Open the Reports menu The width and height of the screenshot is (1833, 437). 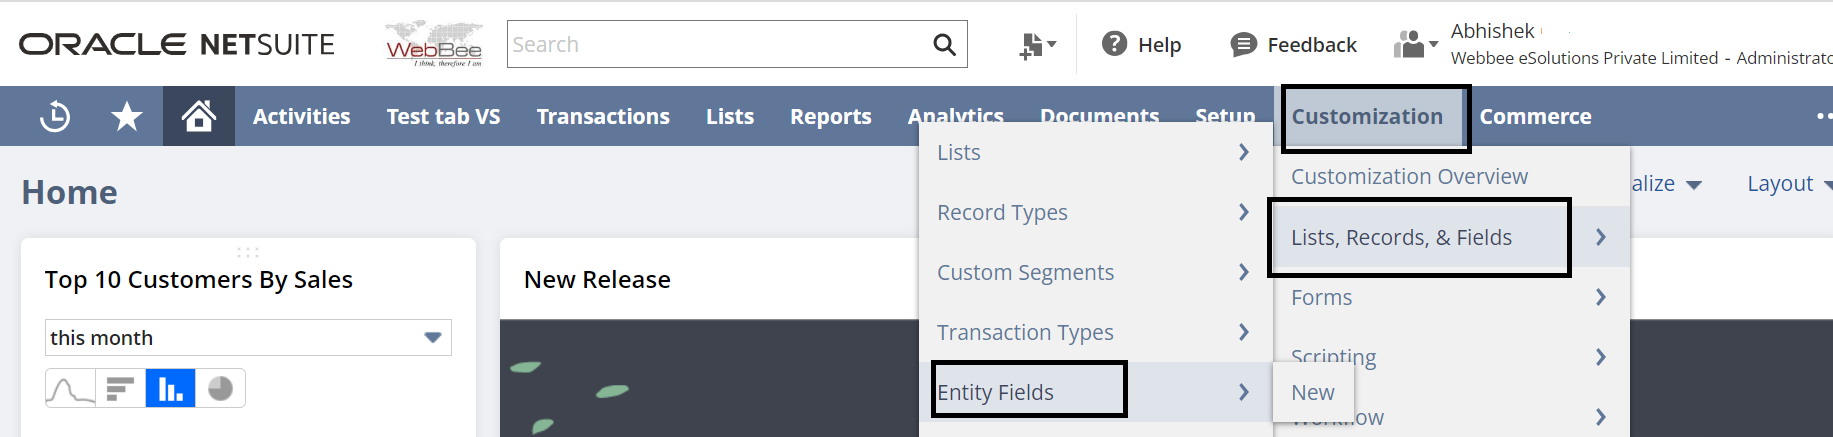831,116
